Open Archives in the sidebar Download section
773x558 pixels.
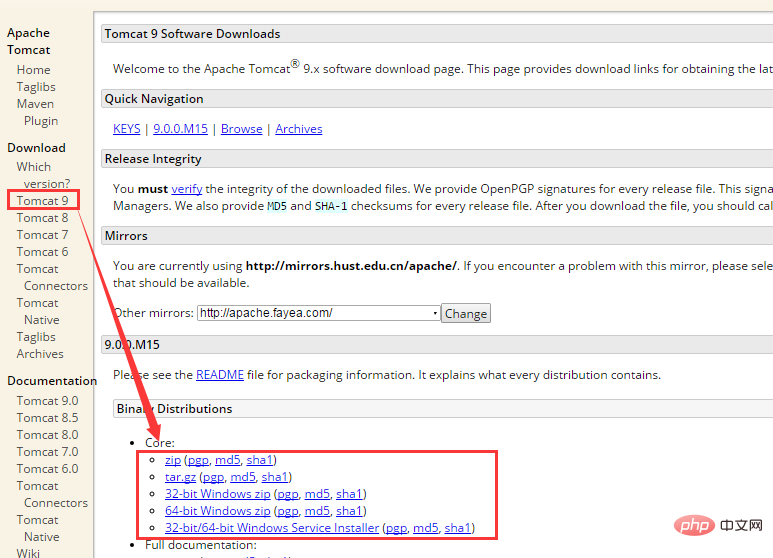[40, 354]
